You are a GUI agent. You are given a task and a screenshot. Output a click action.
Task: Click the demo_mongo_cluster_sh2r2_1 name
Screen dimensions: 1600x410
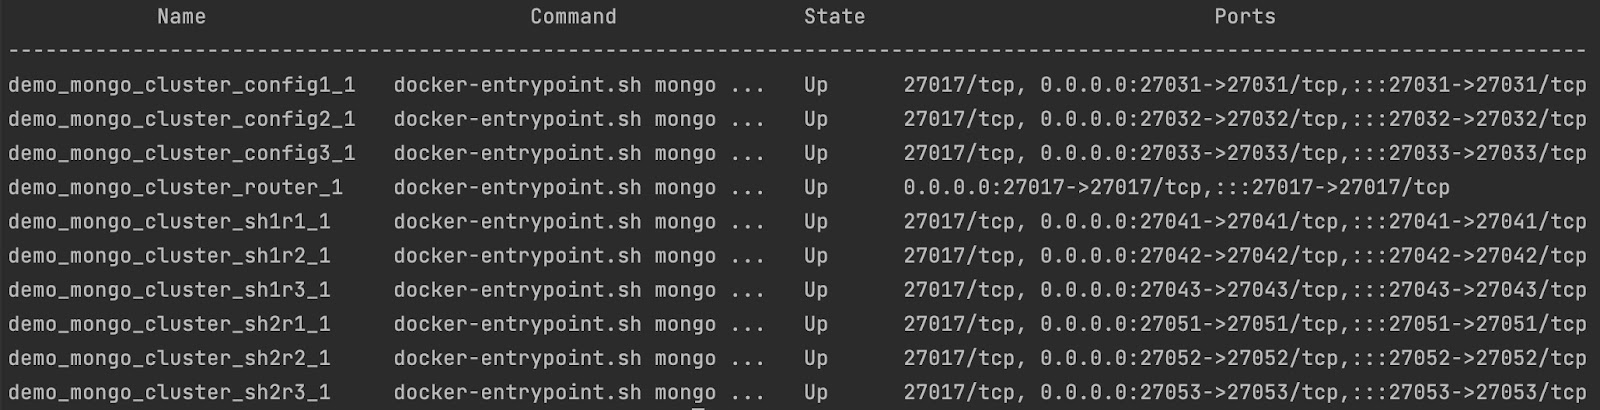[x=169, y=358]
